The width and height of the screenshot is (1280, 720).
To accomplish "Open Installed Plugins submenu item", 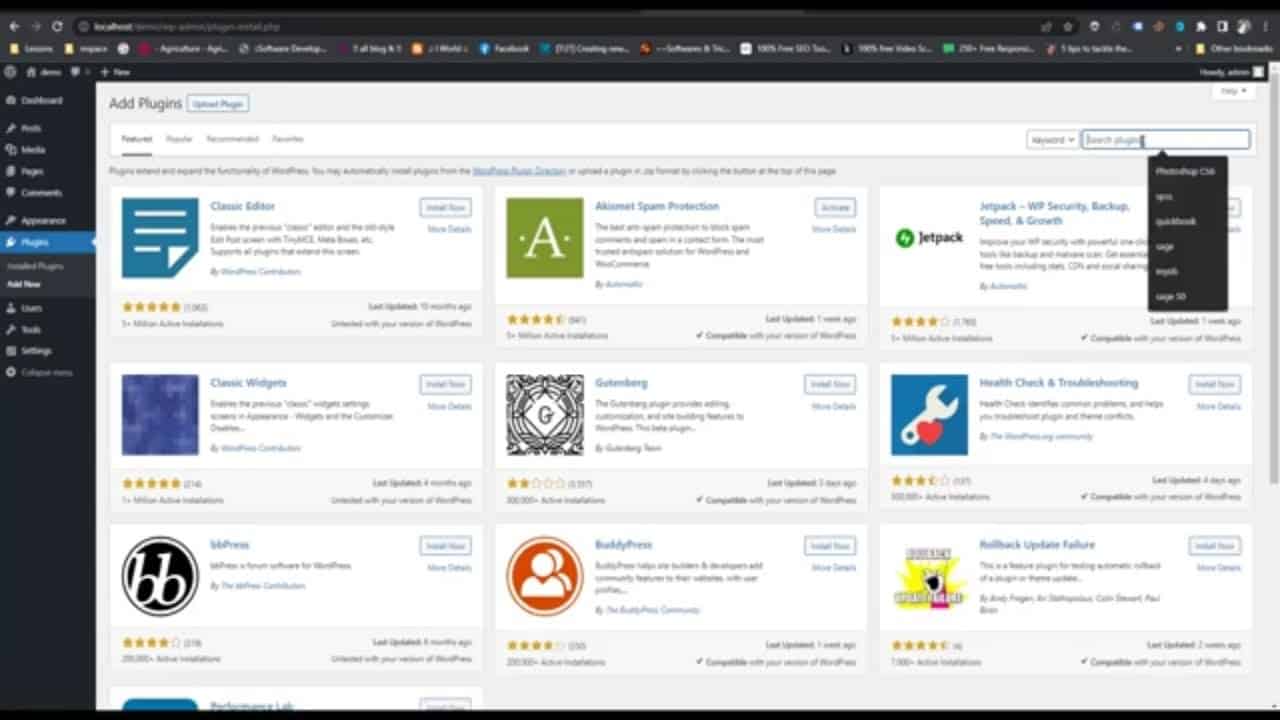I will pyautogui.click(x=36, y=266).
